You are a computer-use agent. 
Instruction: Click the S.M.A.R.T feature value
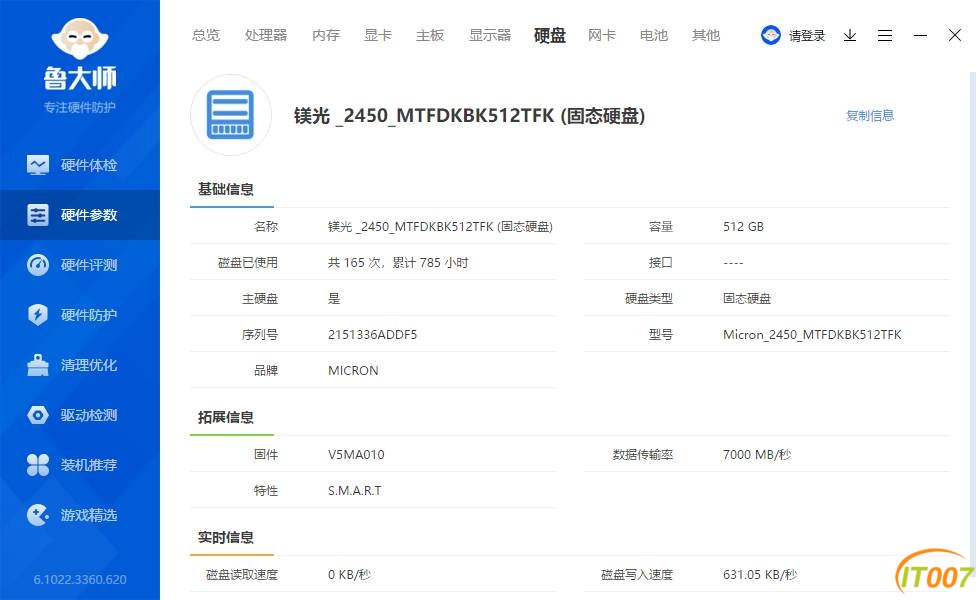coord(354,491)
